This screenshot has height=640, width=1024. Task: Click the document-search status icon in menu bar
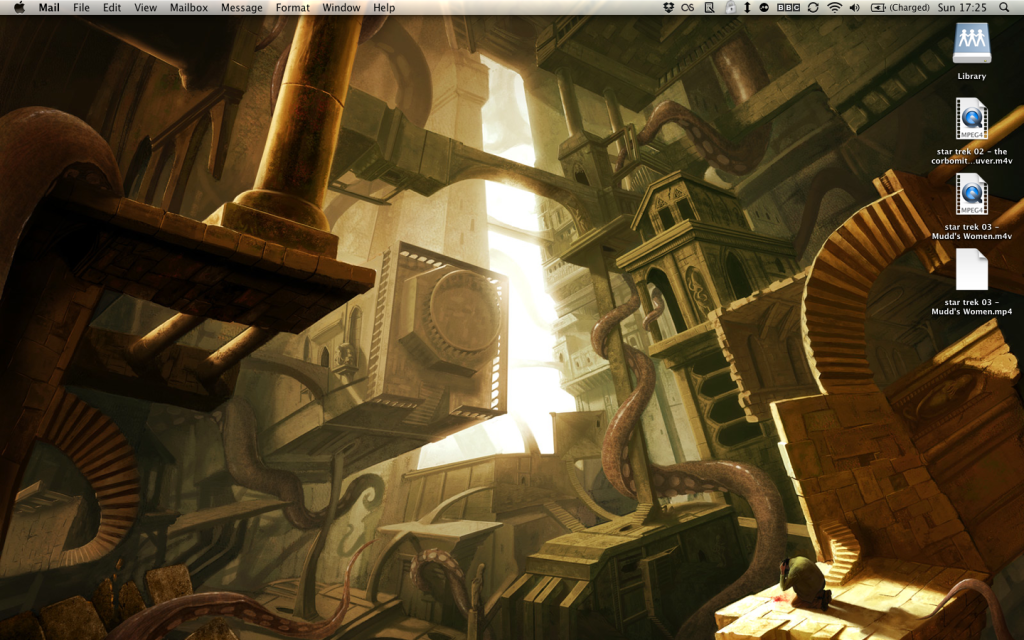point(709,7)
